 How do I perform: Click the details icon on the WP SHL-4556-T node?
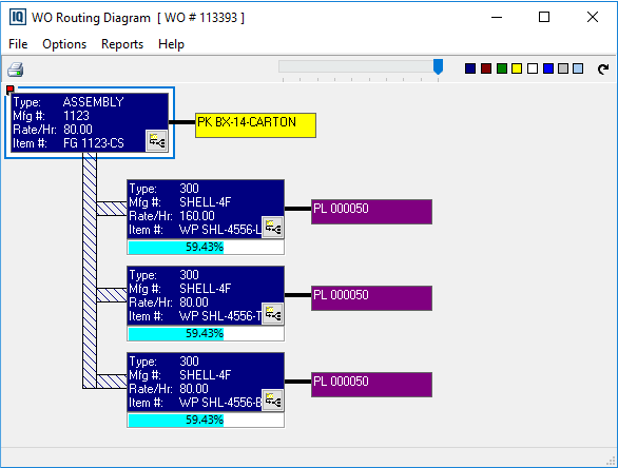click(272, 313)
